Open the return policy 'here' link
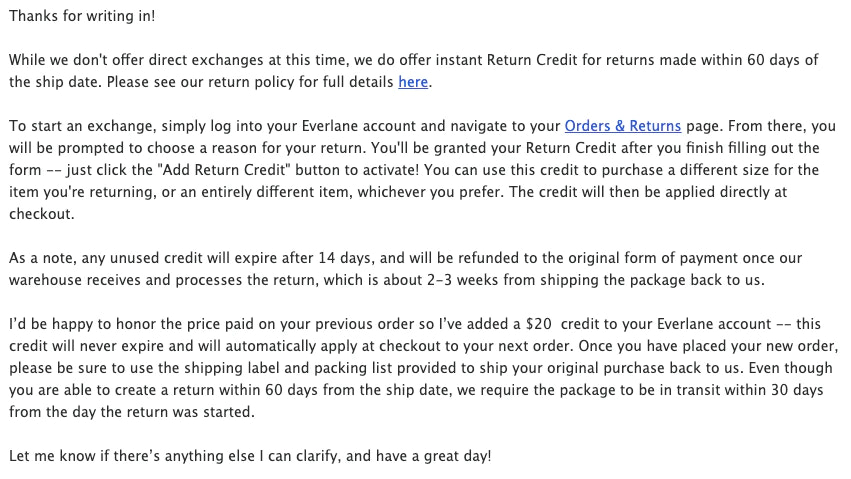The height and width of the screenshot is (479, 851). (413, 82)
